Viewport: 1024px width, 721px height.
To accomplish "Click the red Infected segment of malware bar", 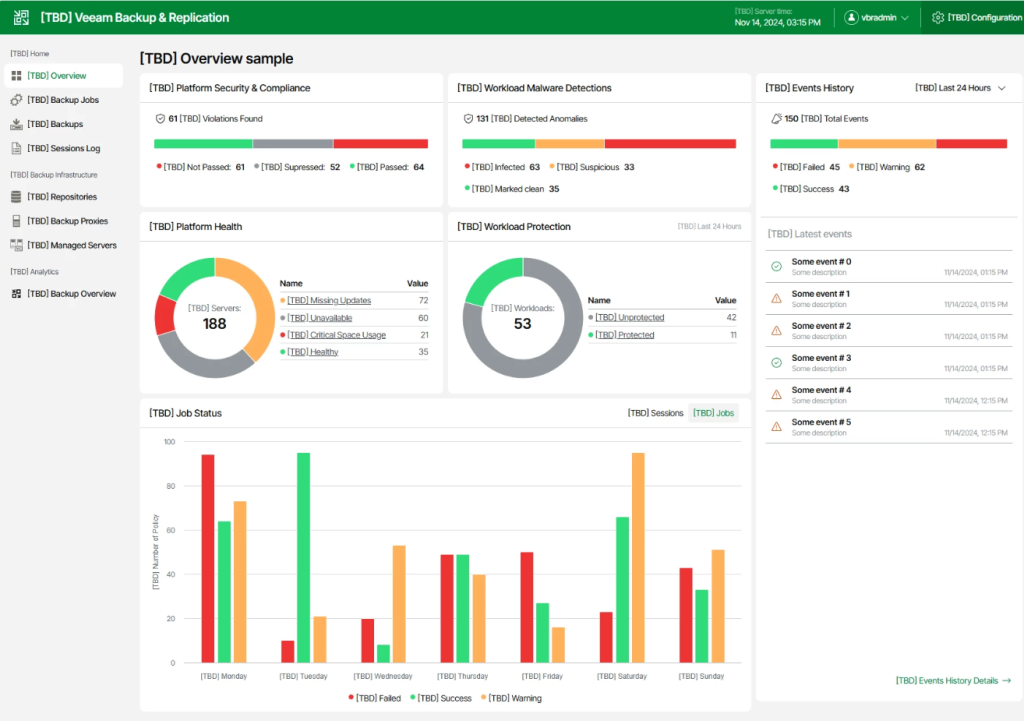I will 670,144.
